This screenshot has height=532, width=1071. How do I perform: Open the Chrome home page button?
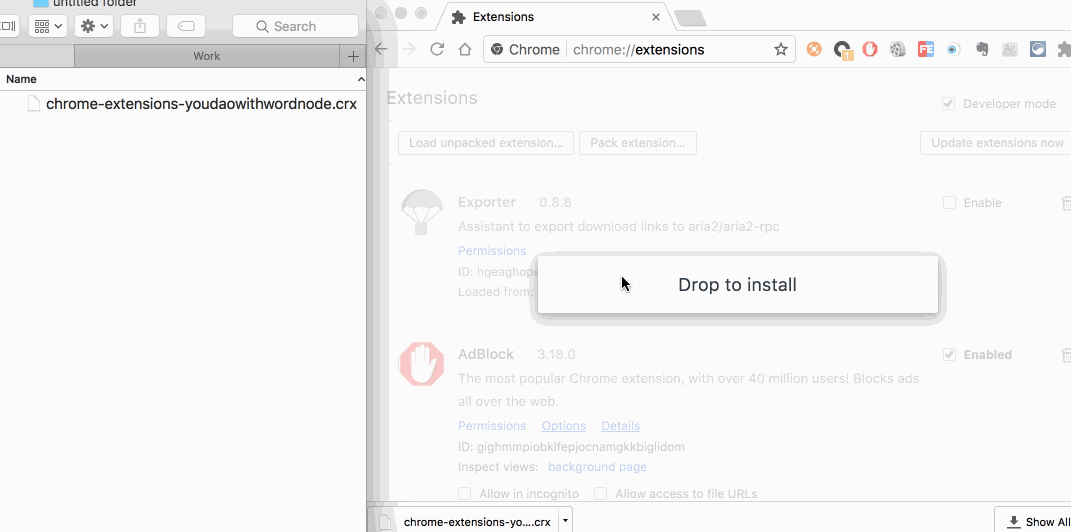click(465, 49)
